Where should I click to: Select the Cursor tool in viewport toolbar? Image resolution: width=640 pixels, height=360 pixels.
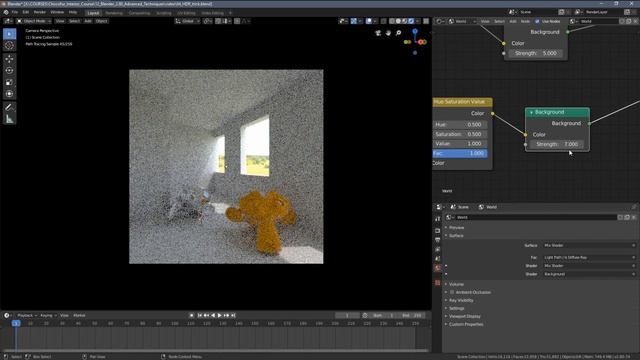click(9, 45)
